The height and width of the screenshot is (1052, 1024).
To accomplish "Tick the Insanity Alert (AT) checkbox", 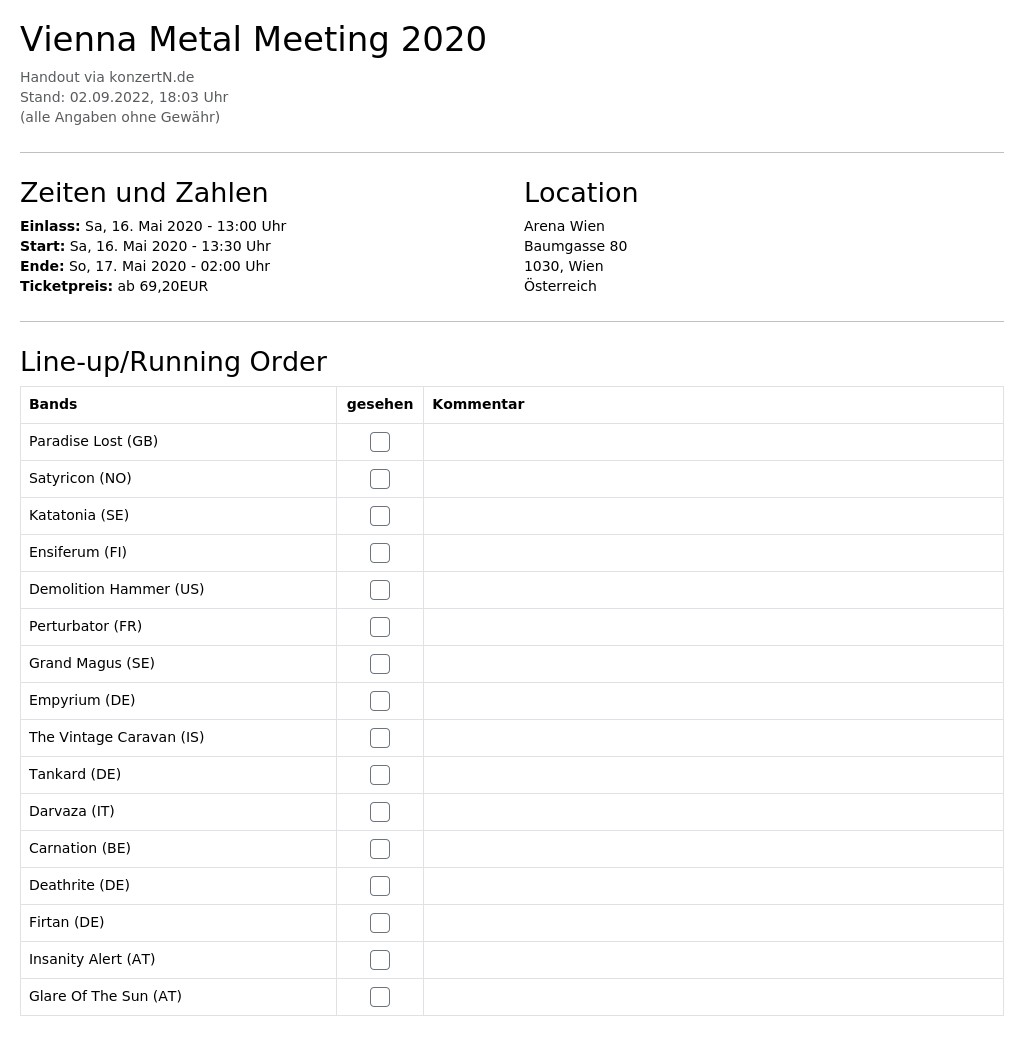I will click(380, 959).
